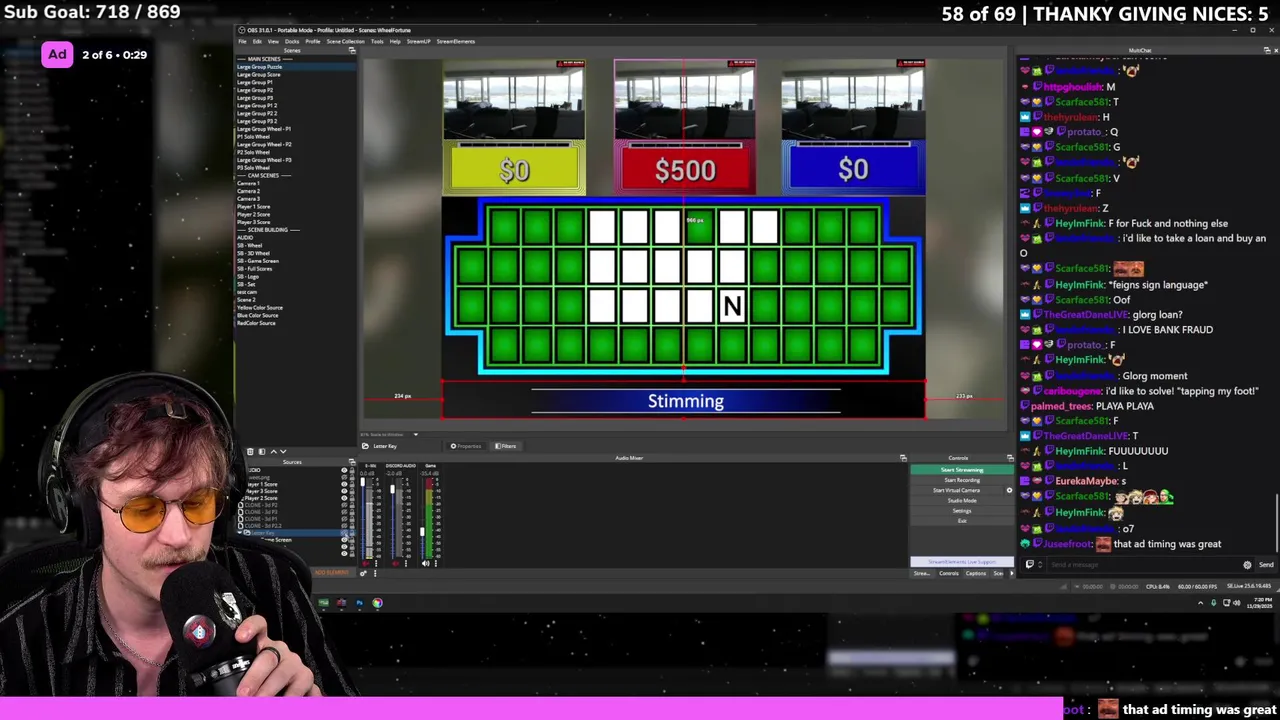
Task: Unmute the E-Mic channel speaker icon
Action: tap(366, 563)
